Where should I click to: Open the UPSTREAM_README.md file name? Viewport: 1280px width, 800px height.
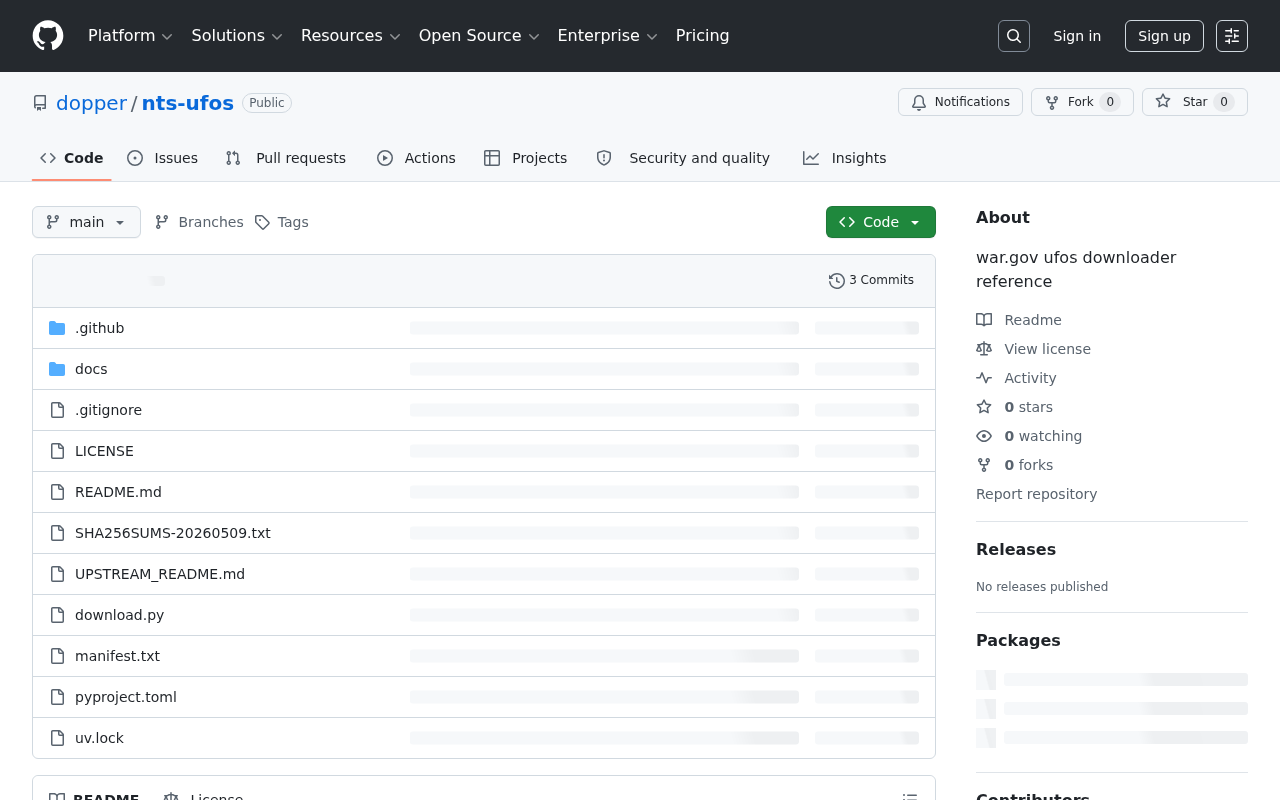tap(160, 574)
